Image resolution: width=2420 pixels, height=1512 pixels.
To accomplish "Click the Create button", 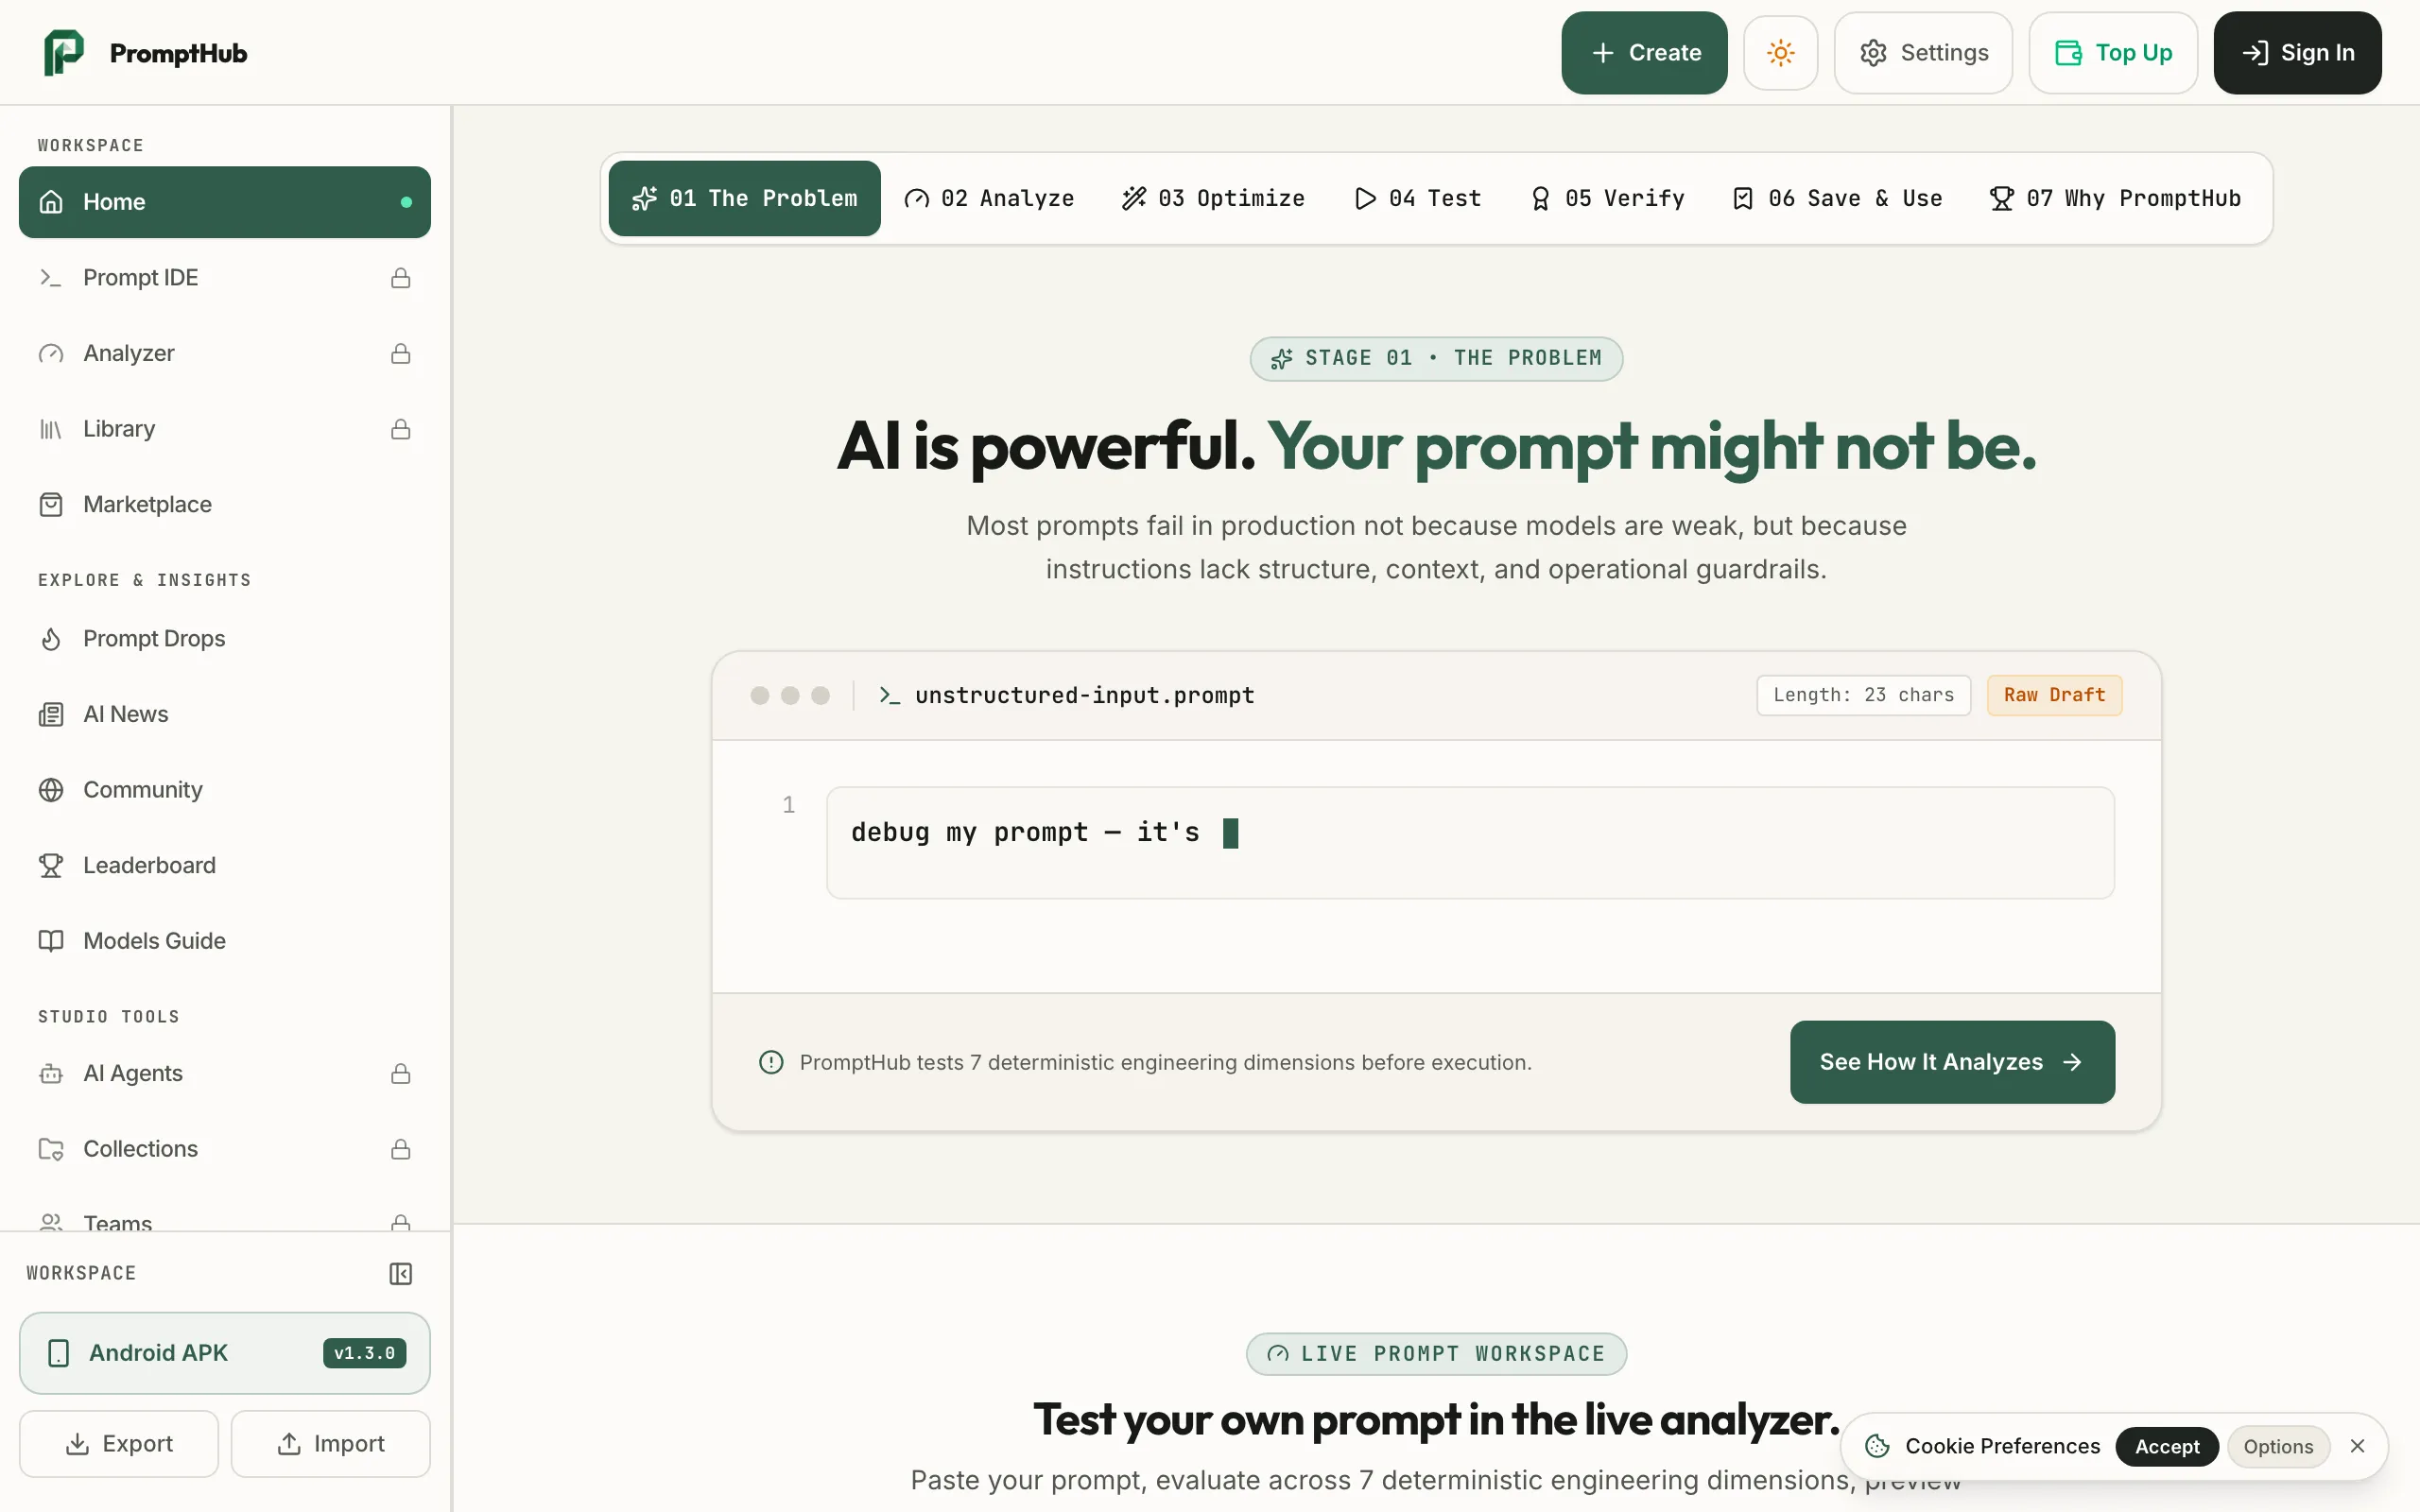I will [x=1644, y=52].
